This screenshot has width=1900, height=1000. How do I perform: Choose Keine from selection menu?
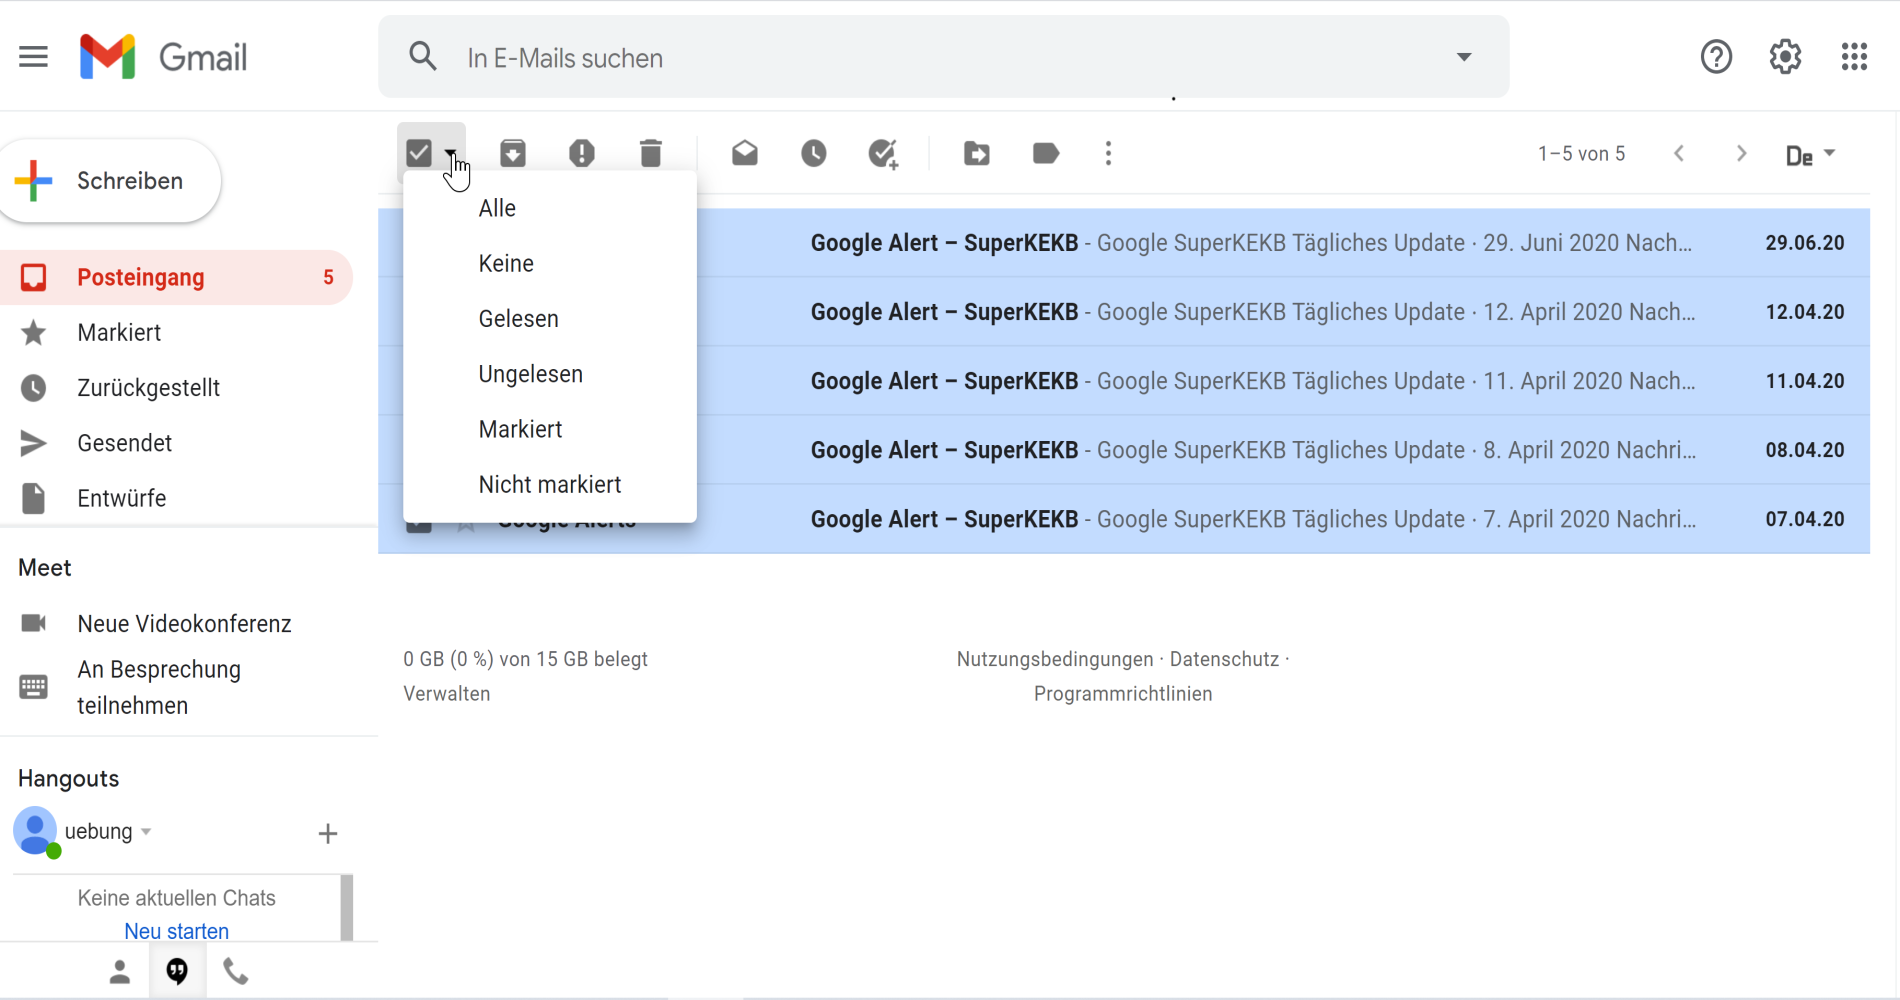pyautogui.click(x=550, y=263)
